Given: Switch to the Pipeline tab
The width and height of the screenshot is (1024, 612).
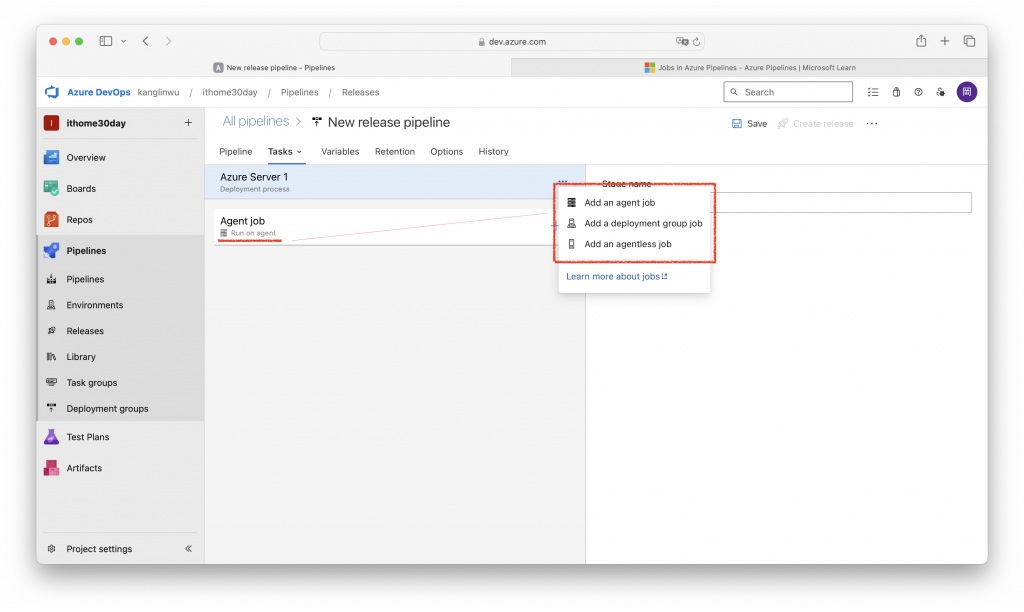Looking at the screenshot, I should pos(235,152).
